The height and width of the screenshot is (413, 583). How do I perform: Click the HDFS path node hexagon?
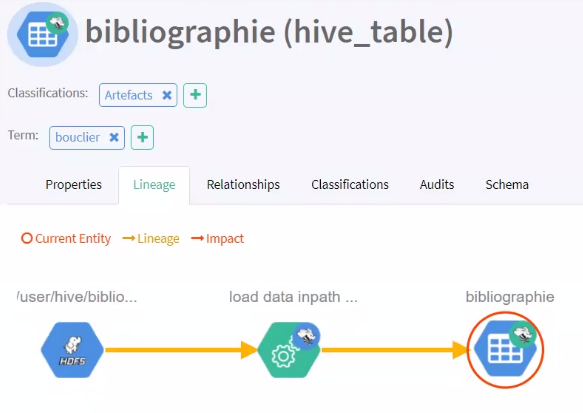click(73, 350)
